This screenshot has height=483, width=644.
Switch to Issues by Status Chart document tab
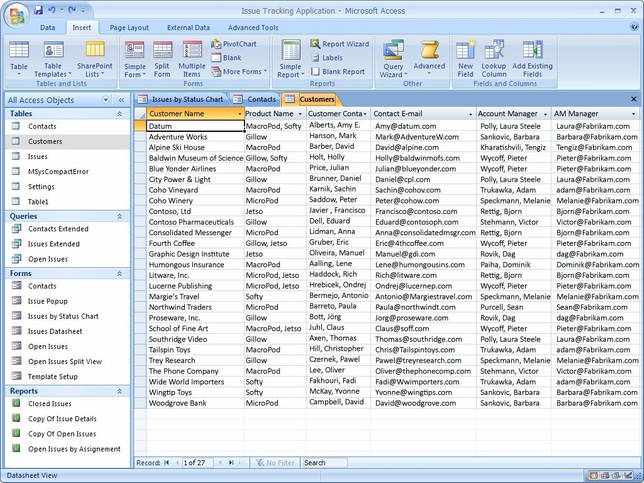point(181,99)
